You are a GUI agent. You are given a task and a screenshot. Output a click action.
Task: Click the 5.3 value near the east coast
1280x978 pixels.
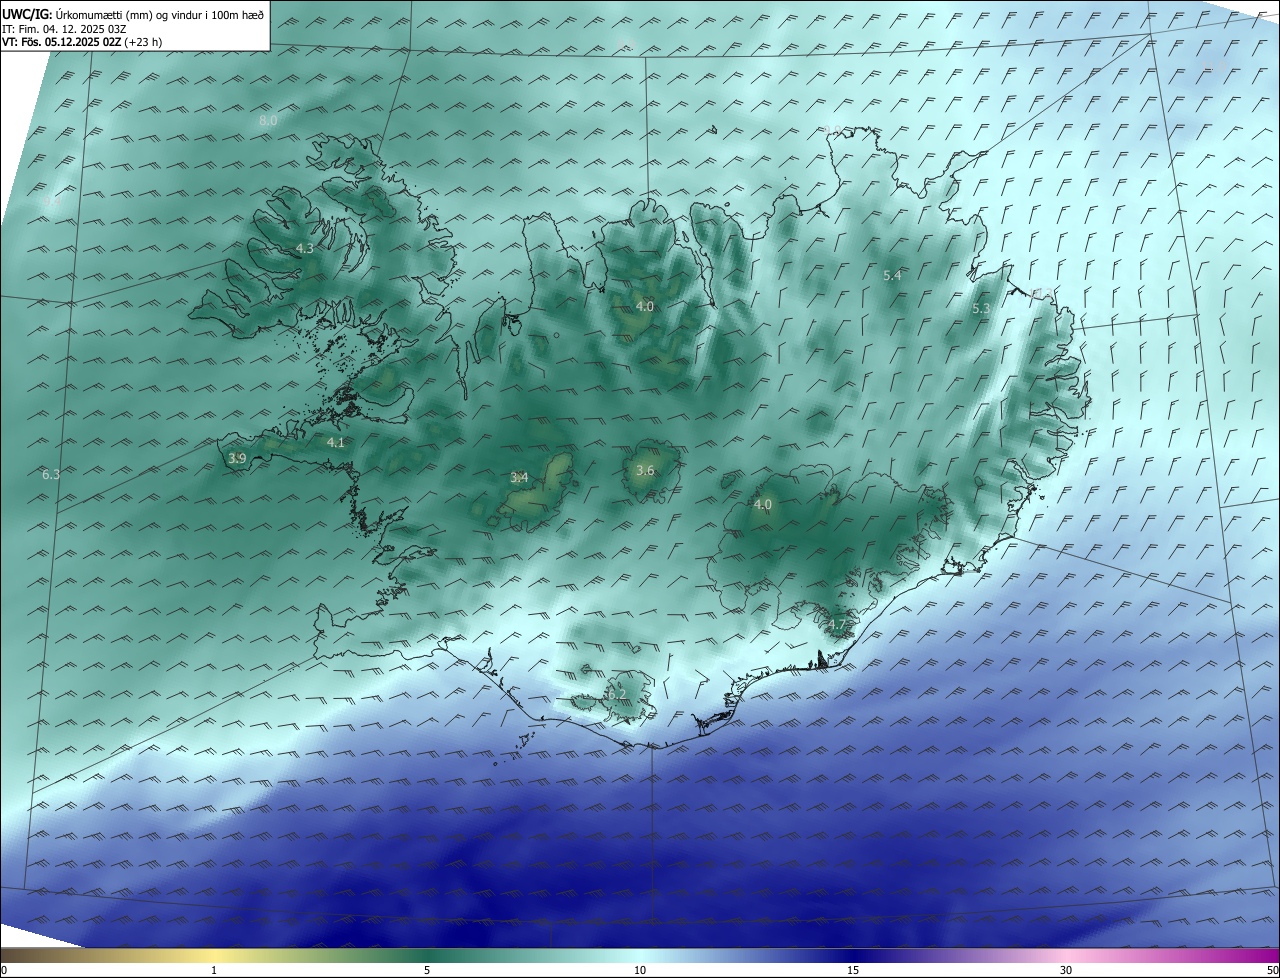pyautogui.click(x=981, y=309)
